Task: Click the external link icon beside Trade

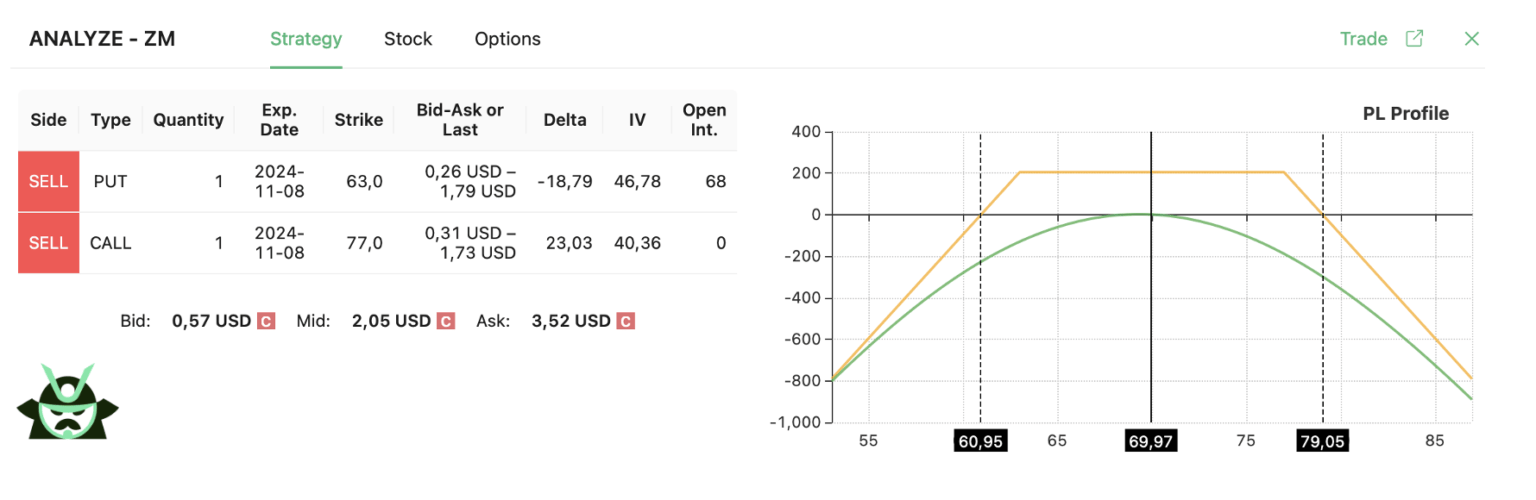Action: [1414, 39]
